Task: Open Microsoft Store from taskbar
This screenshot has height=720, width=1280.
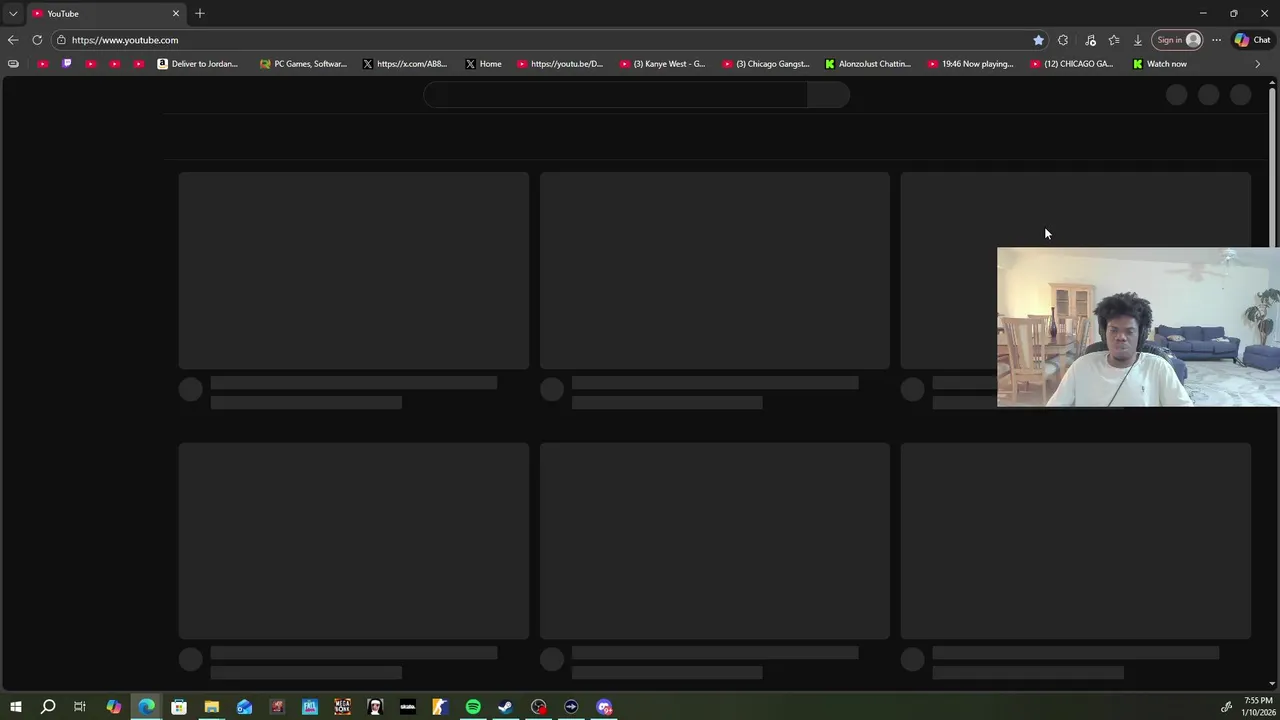Action: [179, 707]
